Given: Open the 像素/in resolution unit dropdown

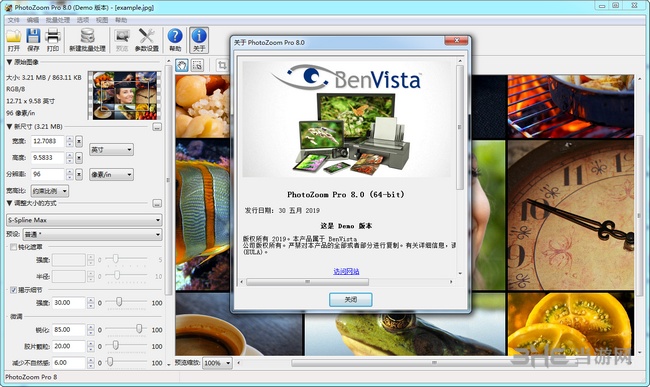Looking at the screenshot, I should (112, 174).
